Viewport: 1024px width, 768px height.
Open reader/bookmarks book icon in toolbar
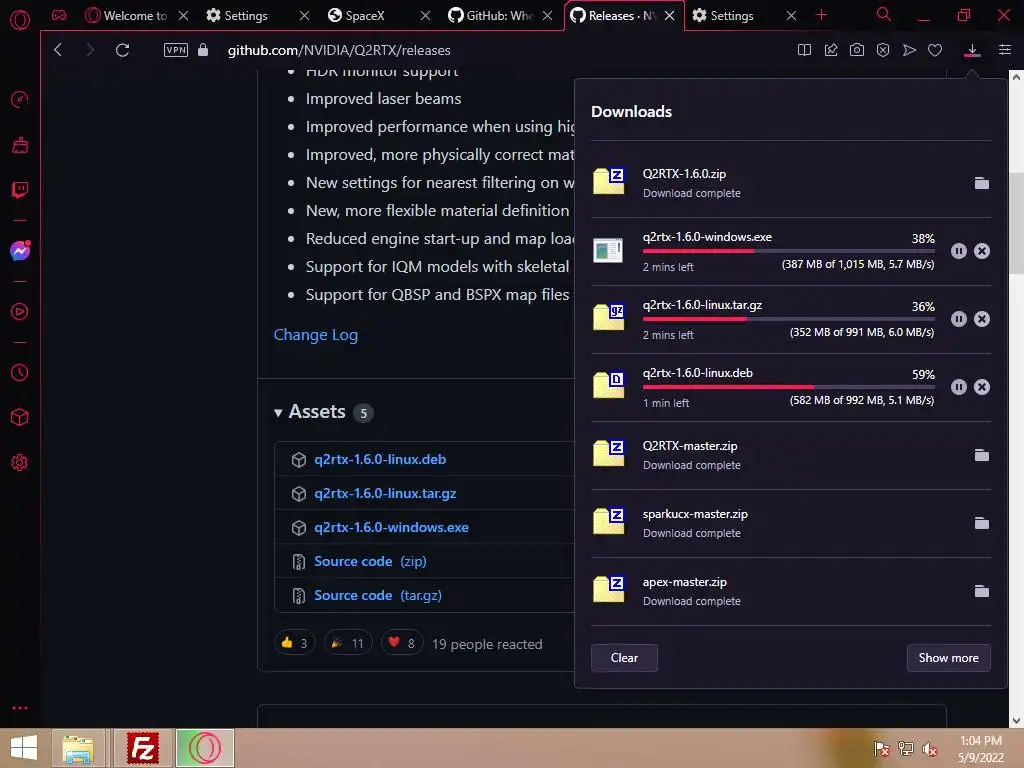[805, 50]
